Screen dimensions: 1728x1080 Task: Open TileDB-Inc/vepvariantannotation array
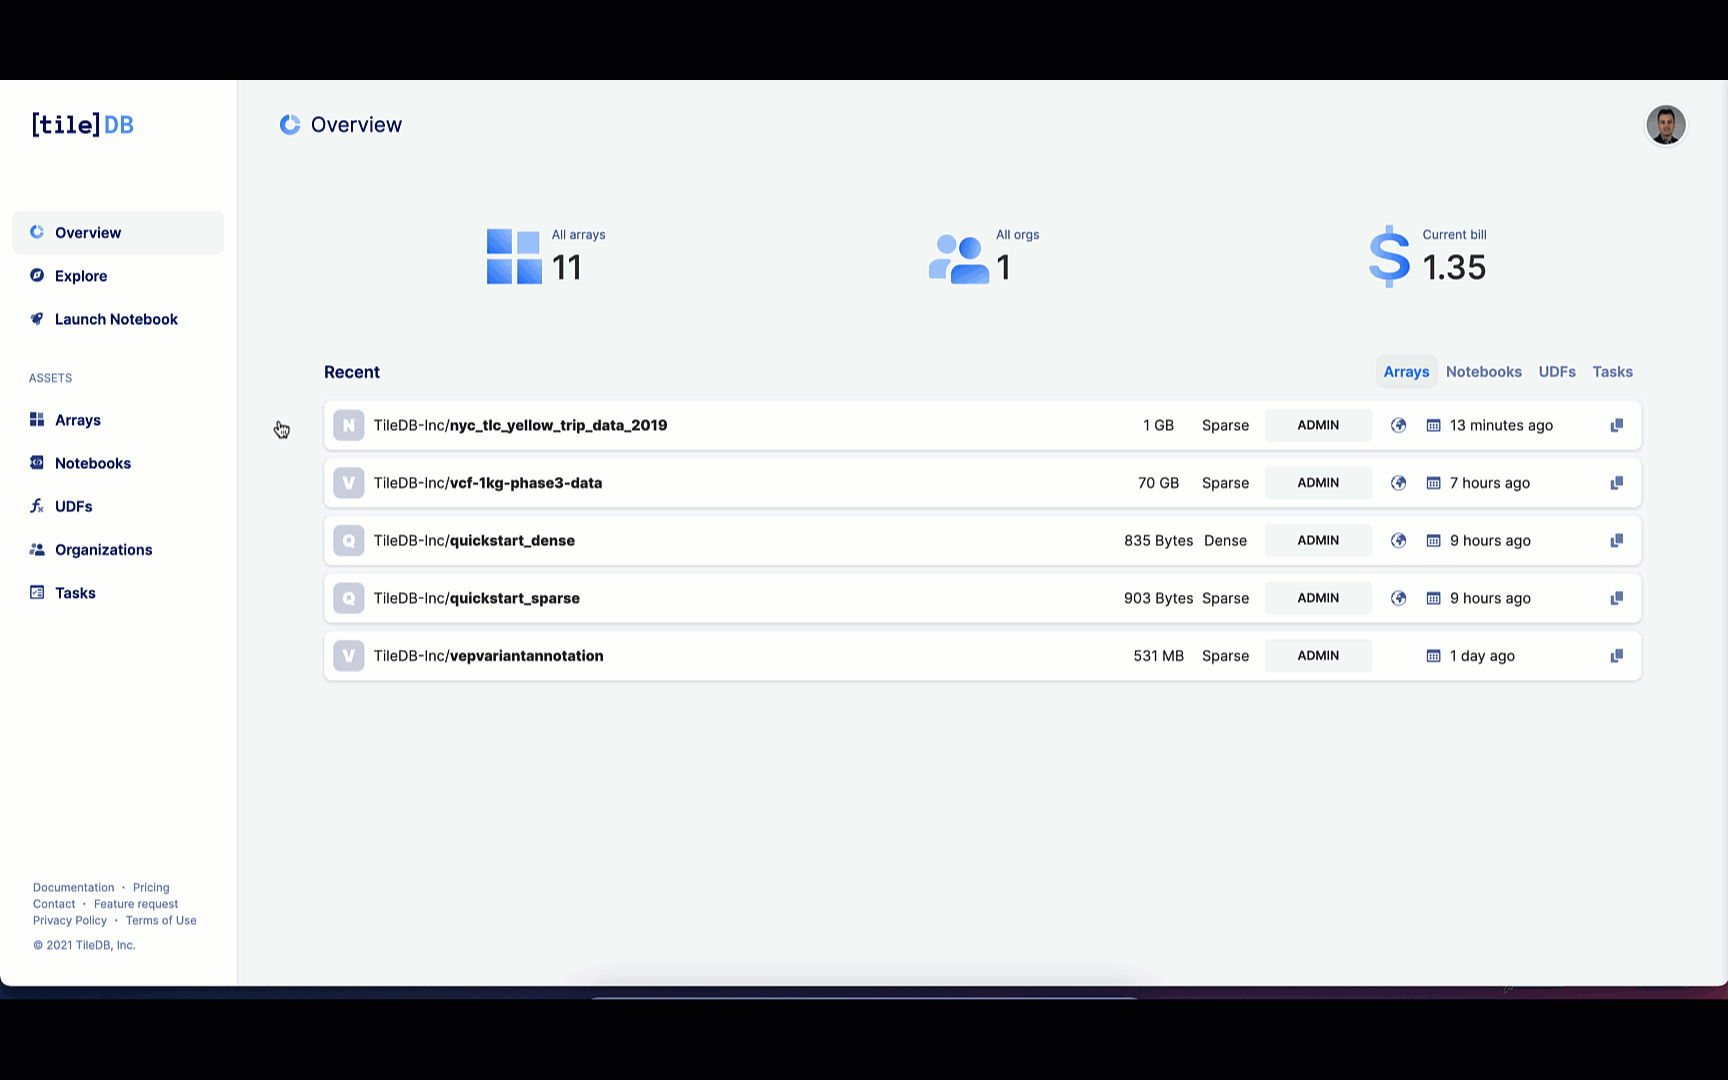982,656
